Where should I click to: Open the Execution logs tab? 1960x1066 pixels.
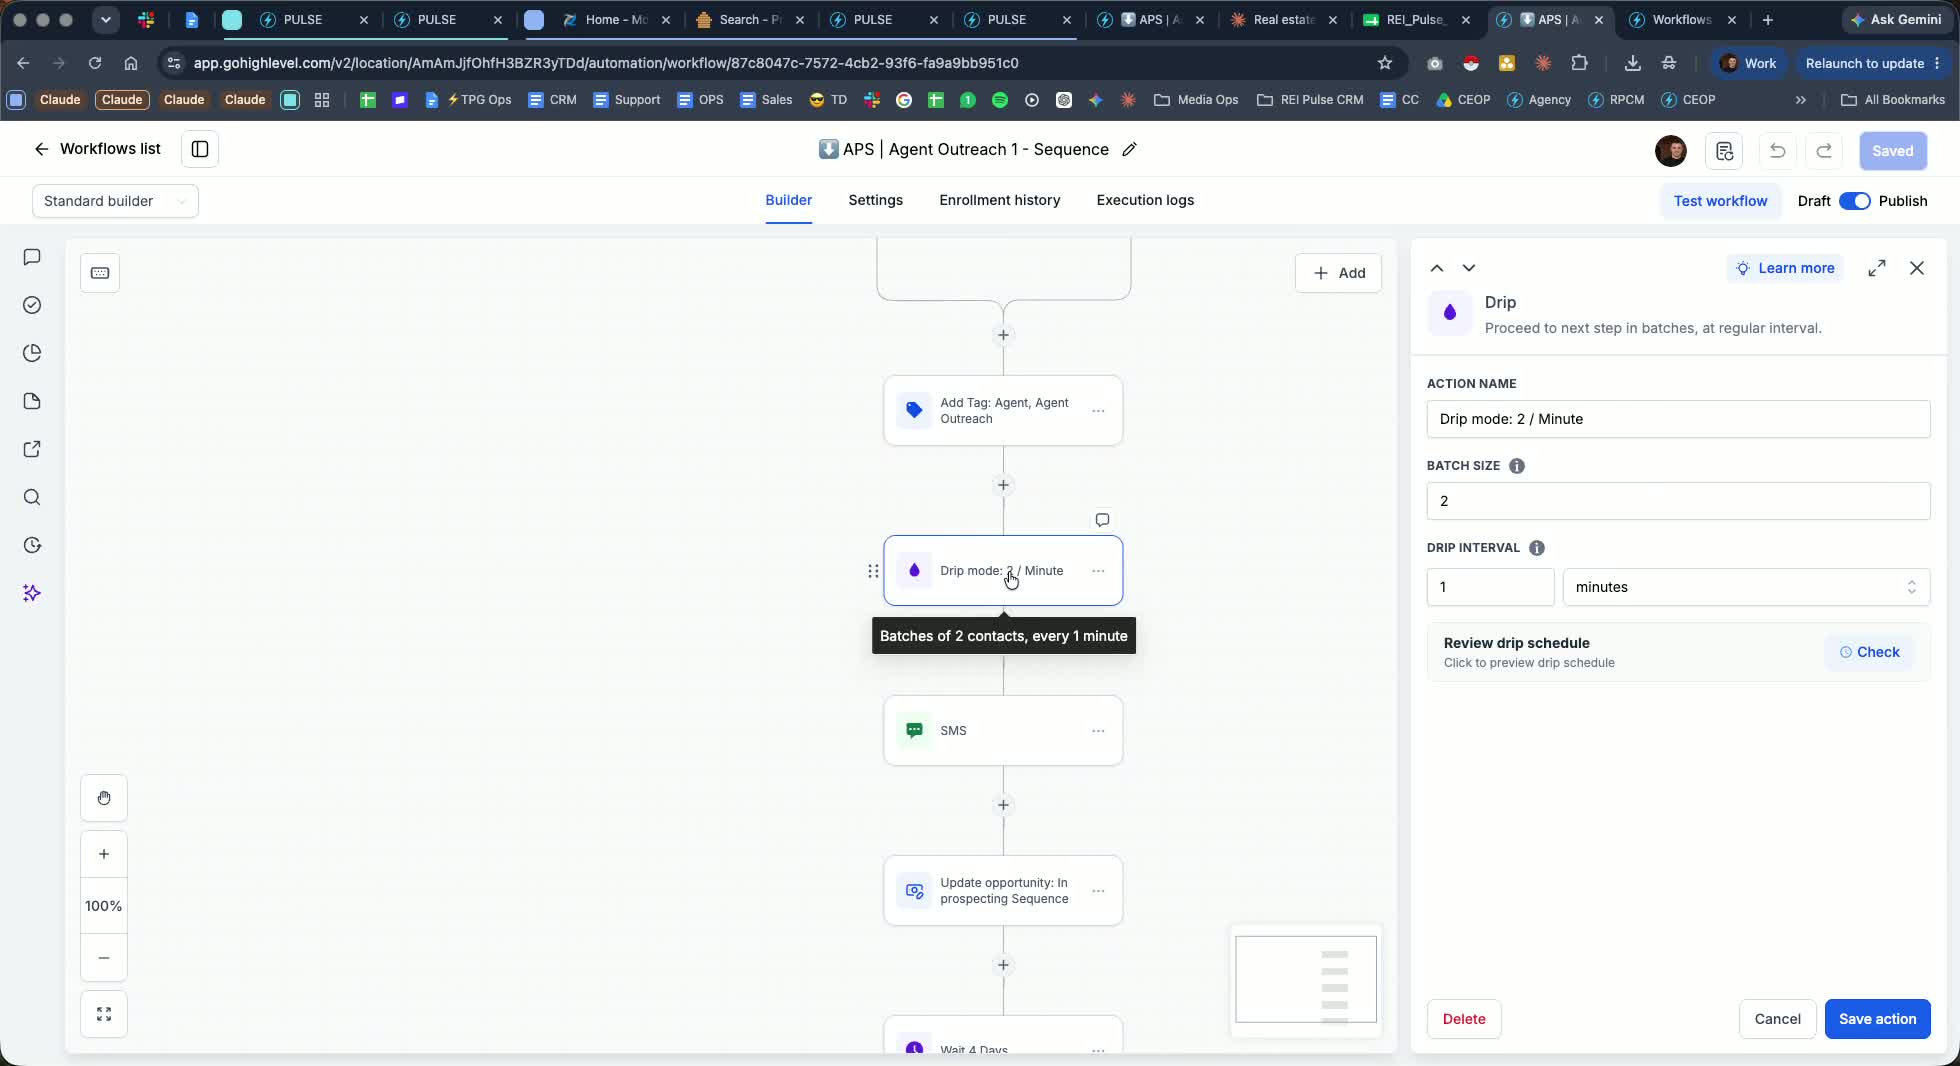1145,200
